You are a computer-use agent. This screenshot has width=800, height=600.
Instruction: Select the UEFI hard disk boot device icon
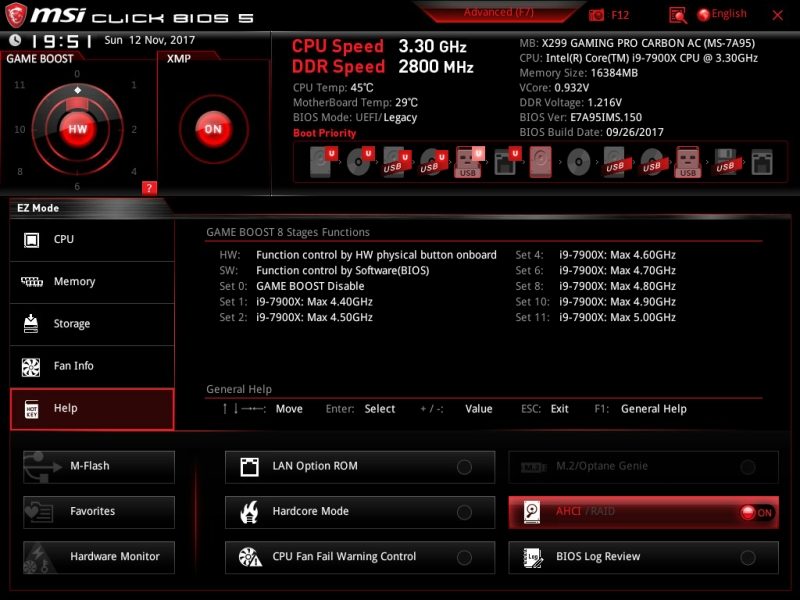[323, 162]
